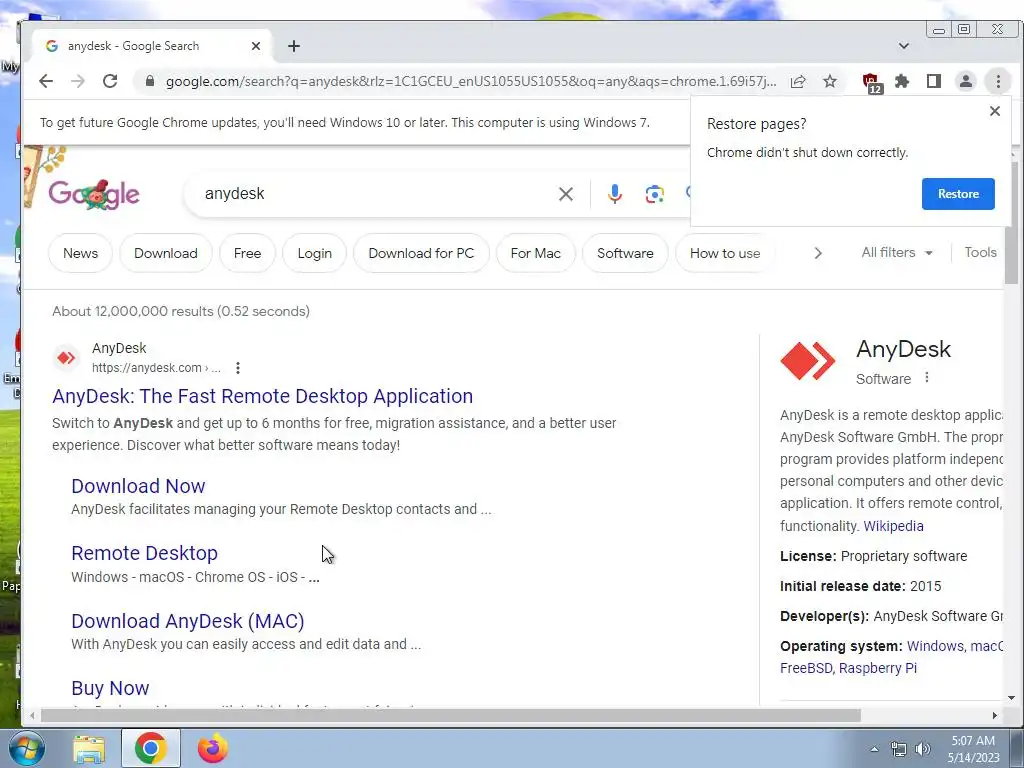Click the Chrome taskbar icon

150,748
